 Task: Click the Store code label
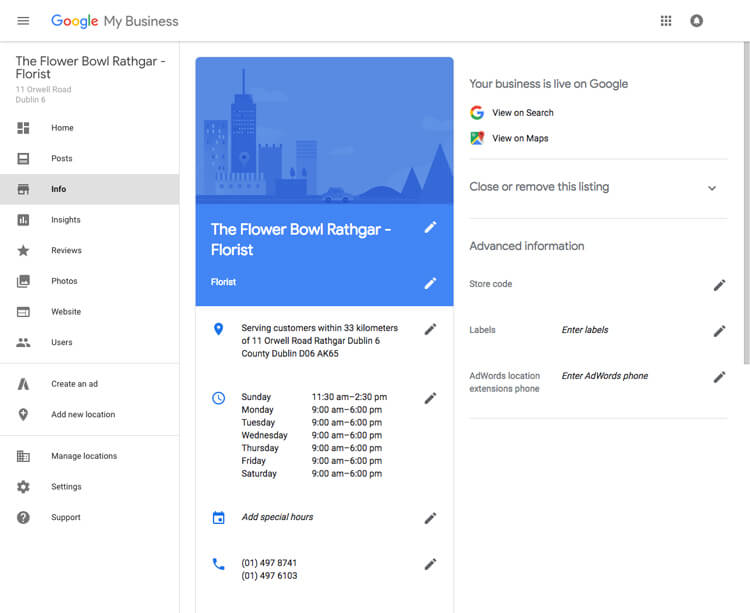pos(491,284)
